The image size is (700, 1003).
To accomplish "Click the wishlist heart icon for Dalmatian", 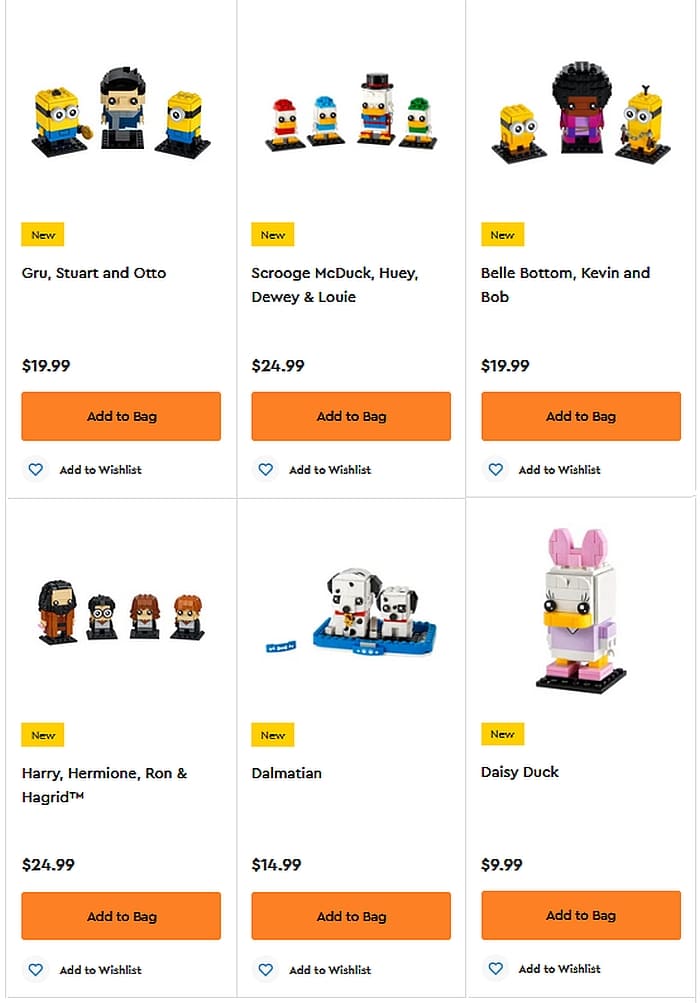I will 266,969.
